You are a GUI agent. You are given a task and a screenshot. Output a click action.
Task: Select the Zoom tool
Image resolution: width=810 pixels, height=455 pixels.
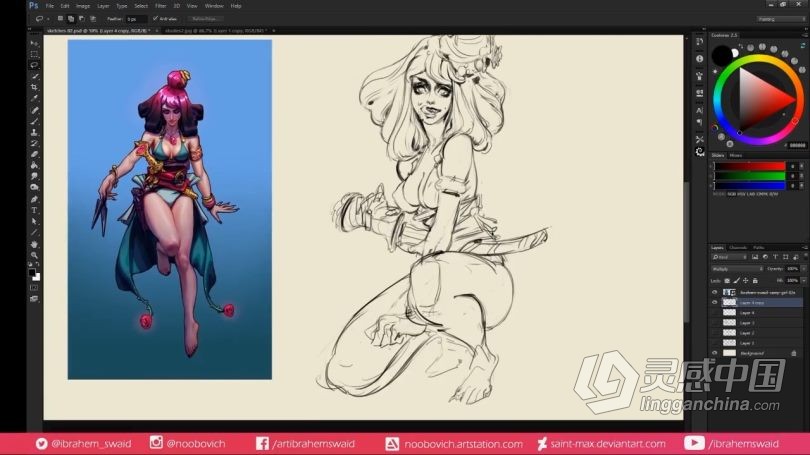tap(34, 255)
